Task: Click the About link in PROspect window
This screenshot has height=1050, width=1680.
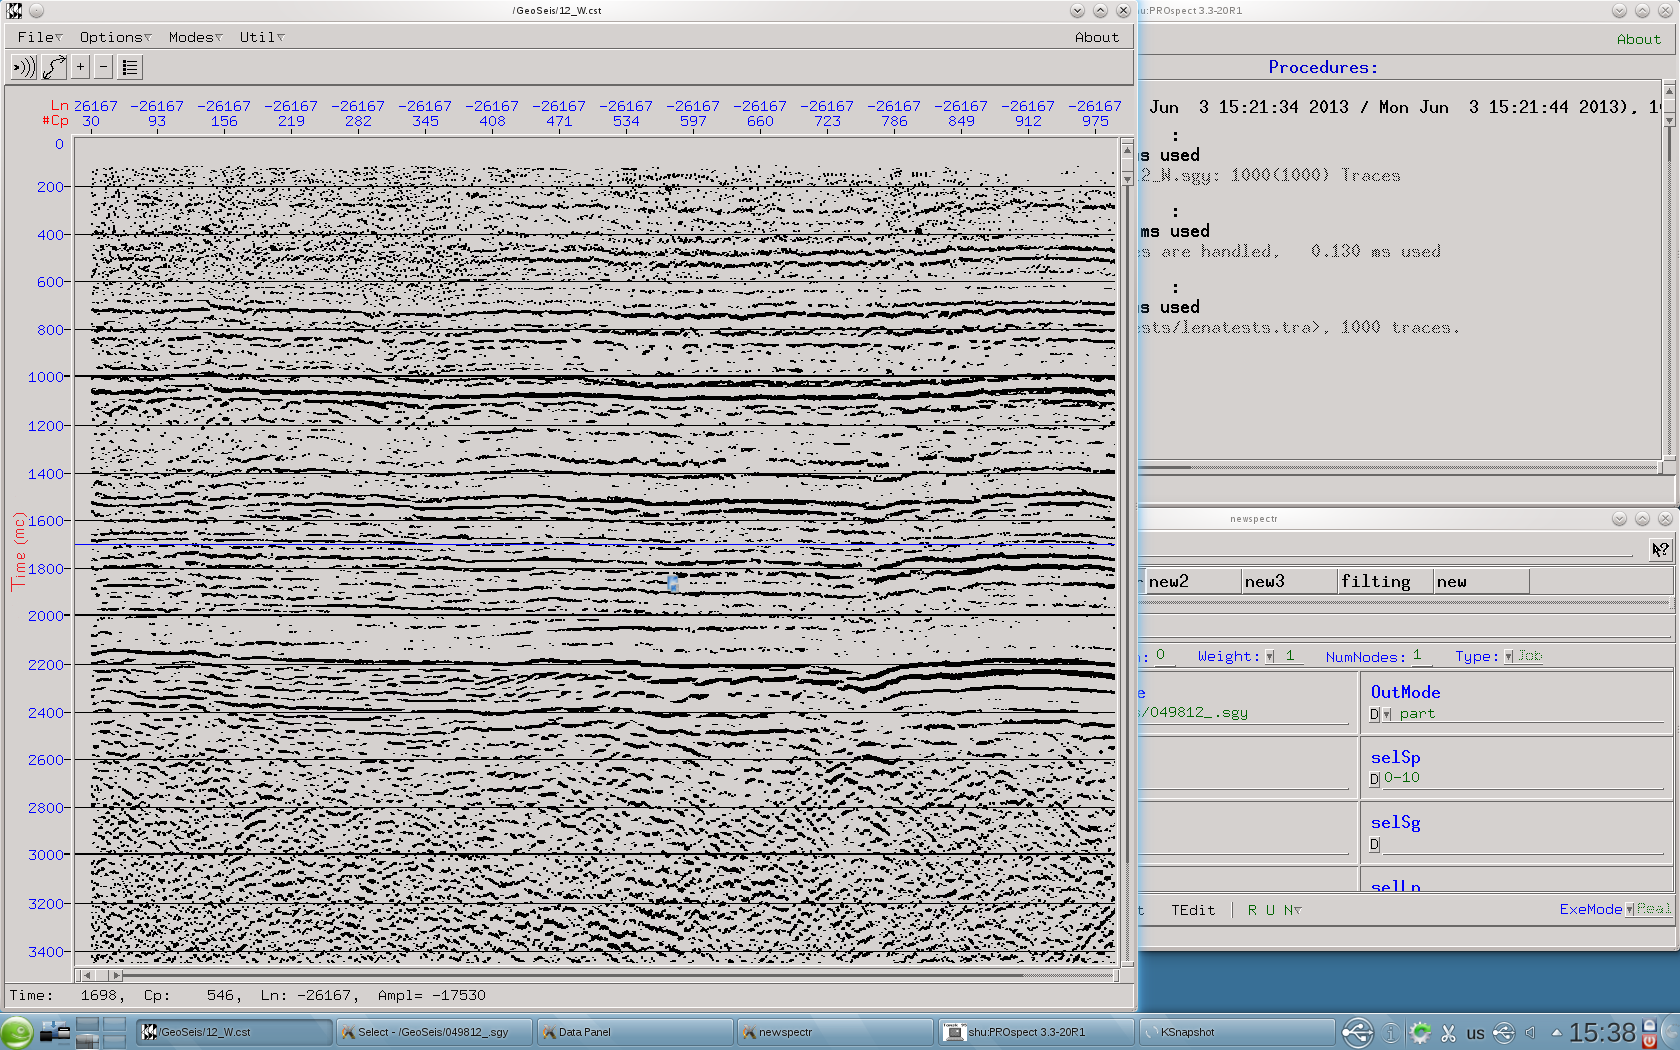Action: (x=1638, y=39)
